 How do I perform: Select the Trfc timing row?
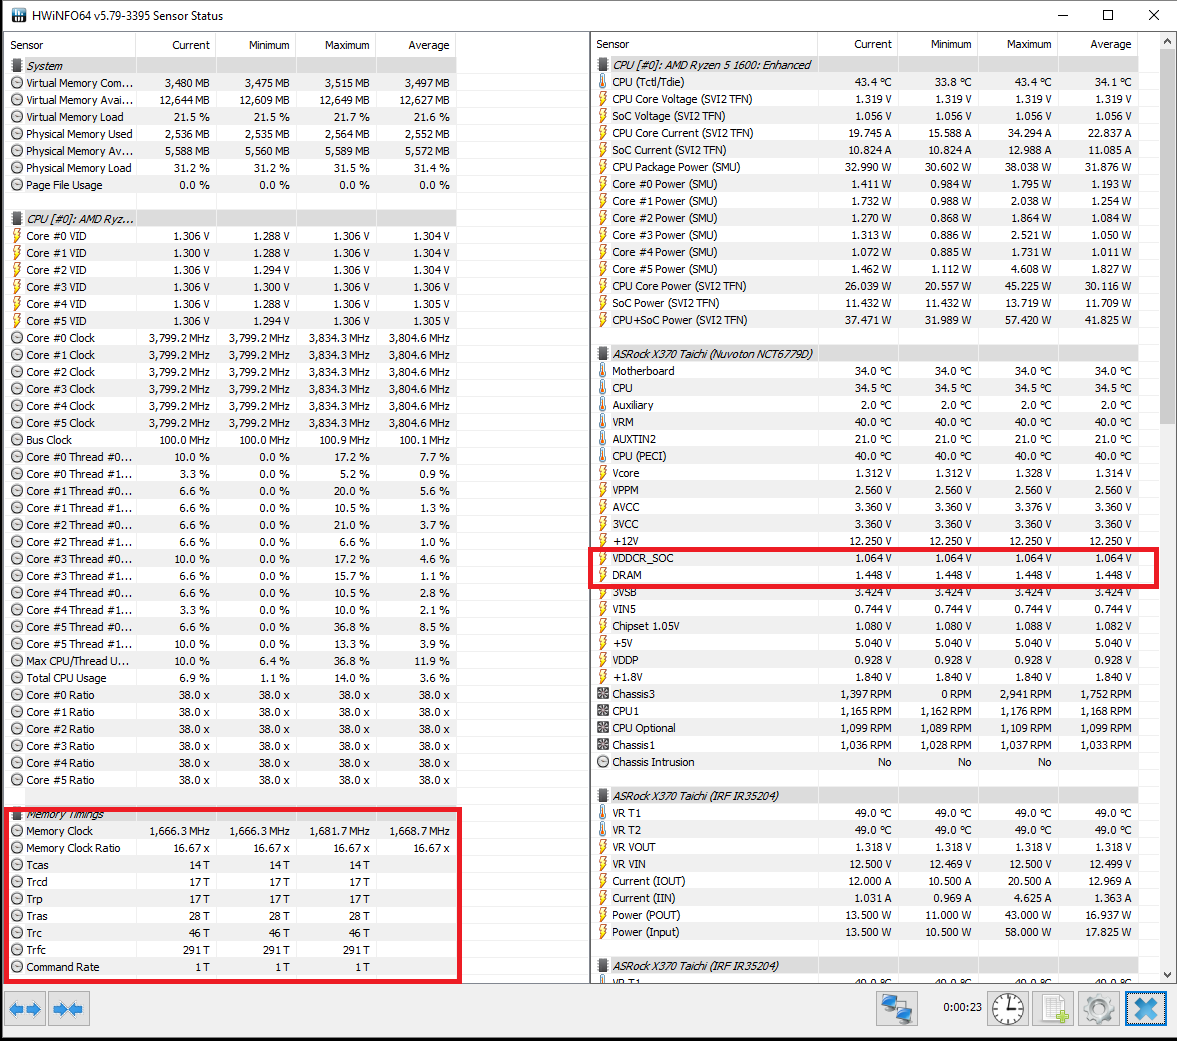(230, 949)
